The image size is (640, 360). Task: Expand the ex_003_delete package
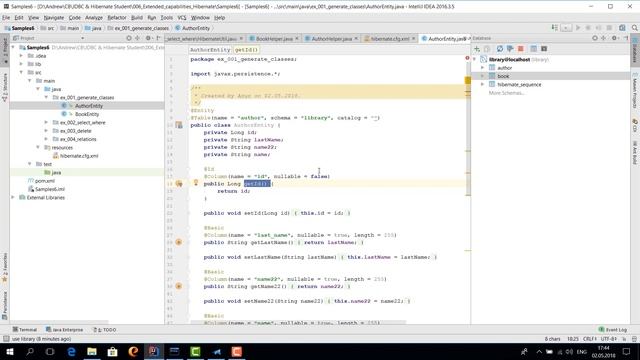[x=46, y=131]
